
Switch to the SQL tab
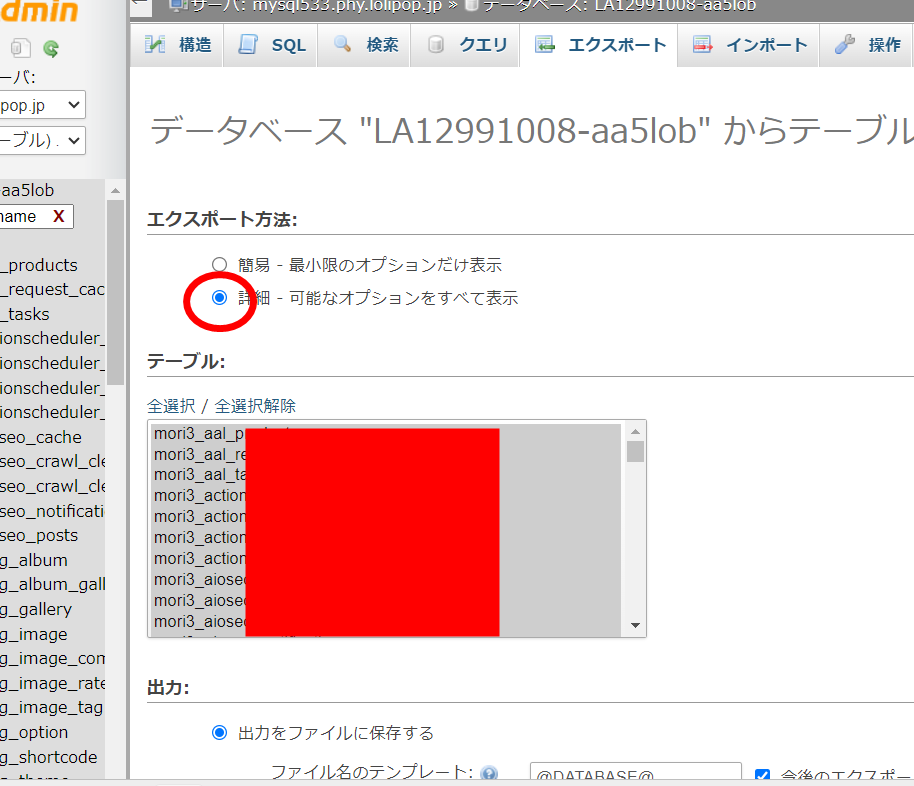coord(273,45)
